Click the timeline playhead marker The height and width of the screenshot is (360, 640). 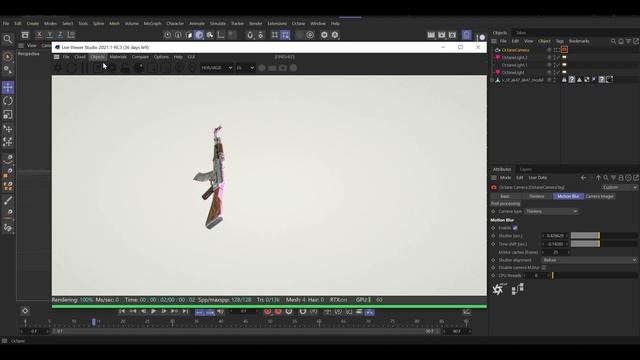pyautogui.click(x=94, y=322)
